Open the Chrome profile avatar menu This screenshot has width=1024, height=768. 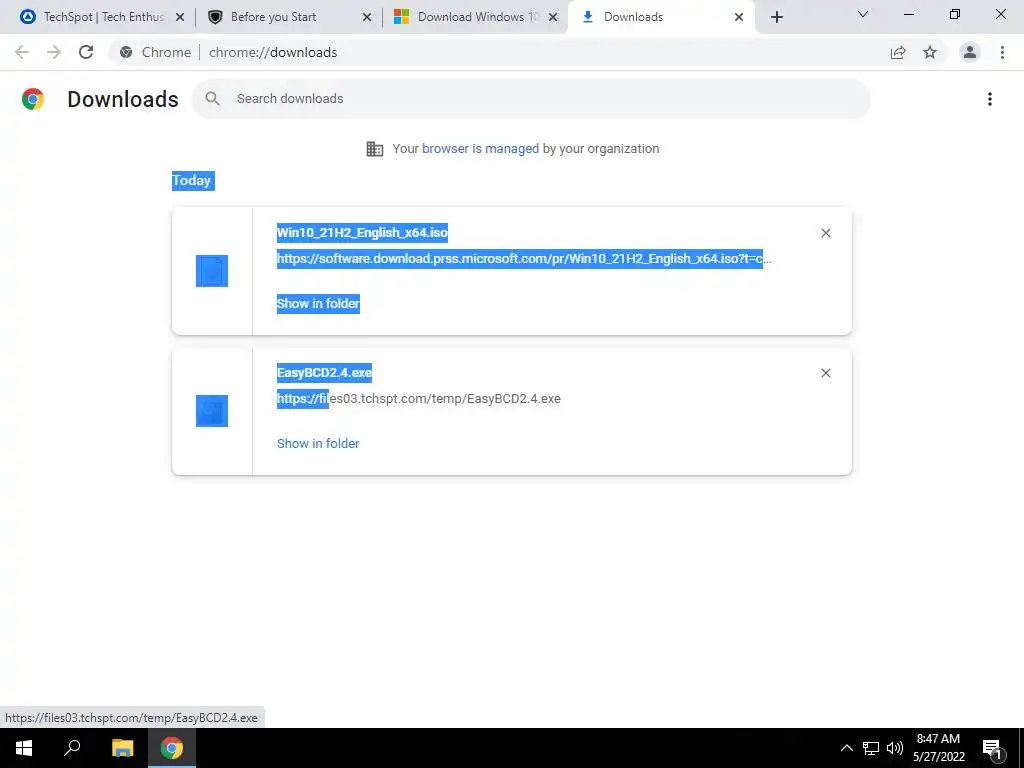(x=970, y=52)
